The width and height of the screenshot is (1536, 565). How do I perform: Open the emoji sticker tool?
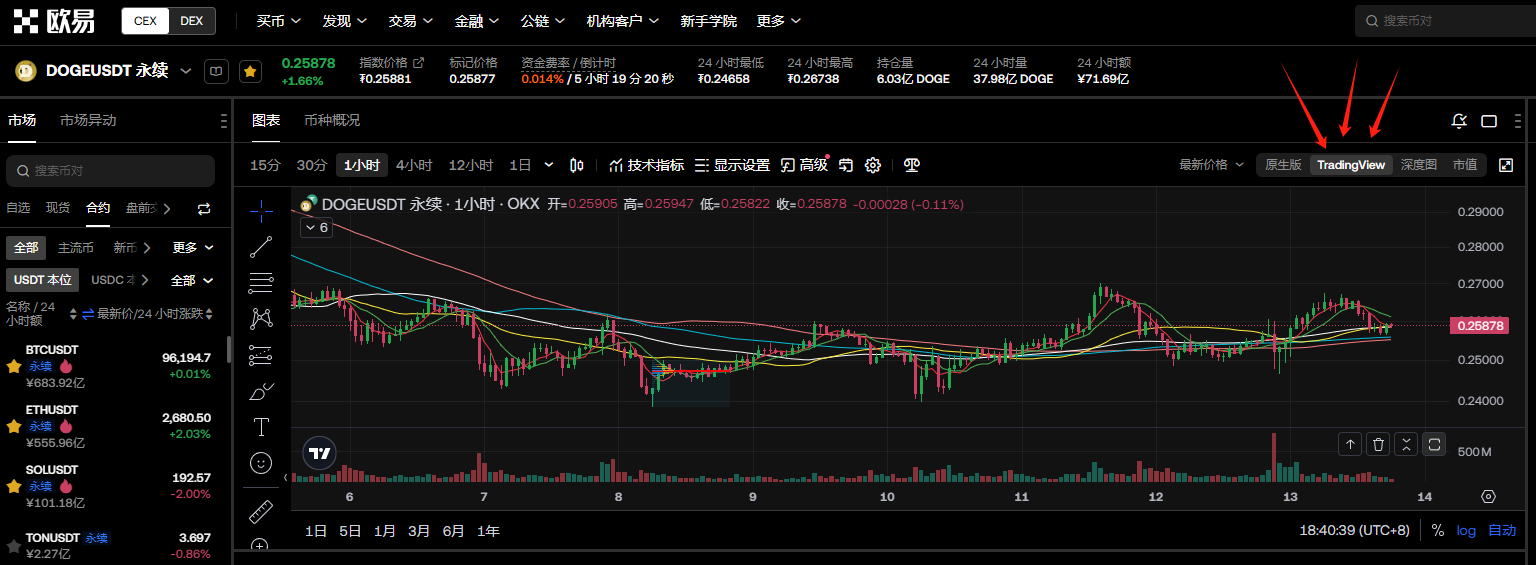pos(261,463)
